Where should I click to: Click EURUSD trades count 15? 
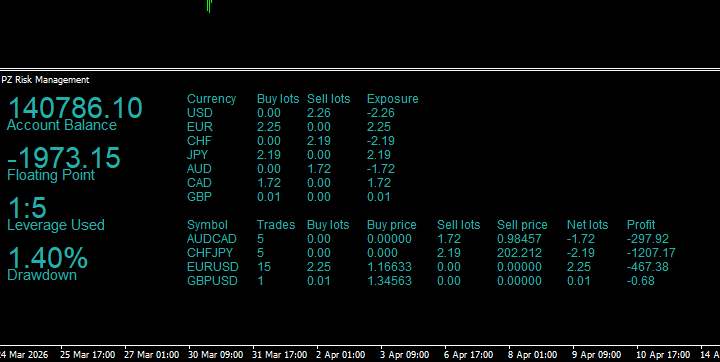click(x=264, y=267)
